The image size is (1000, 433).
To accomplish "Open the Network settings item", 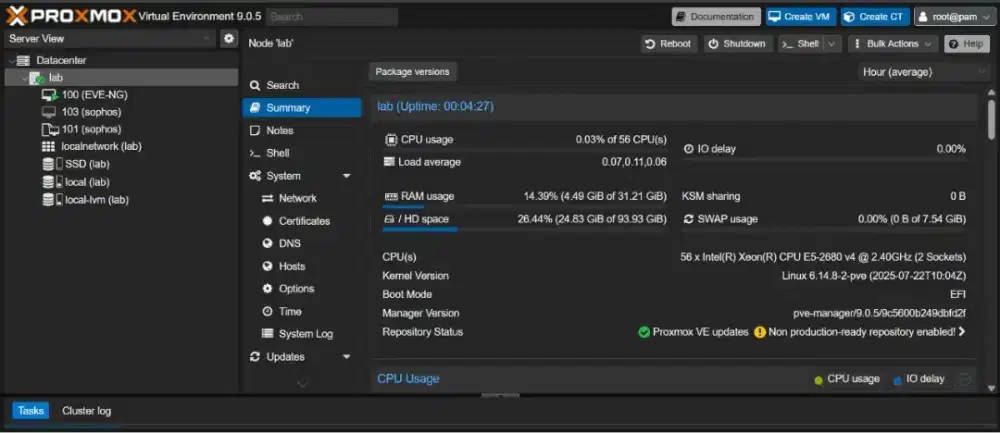I will pos(302,199).
